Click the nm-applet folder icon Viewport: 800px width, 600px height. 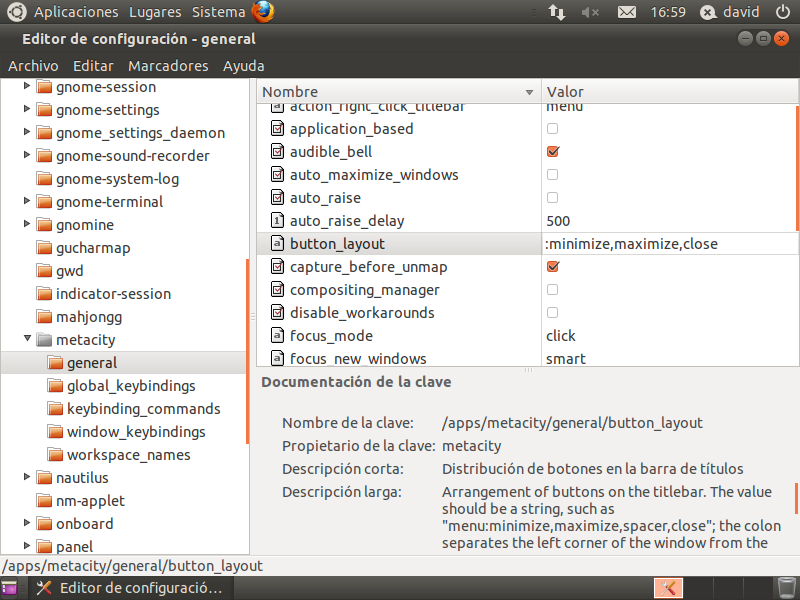click(44, 501)
